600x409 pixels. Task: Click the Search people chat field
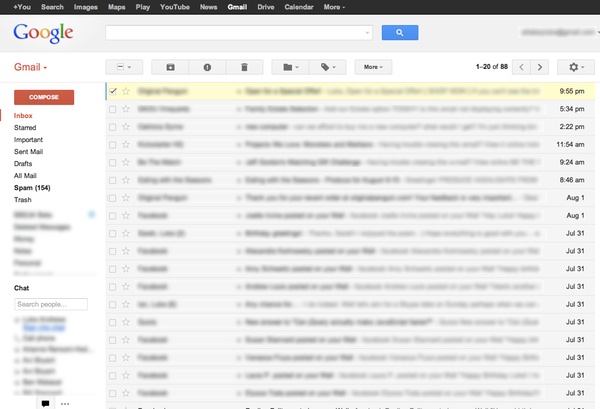(51, 304)
